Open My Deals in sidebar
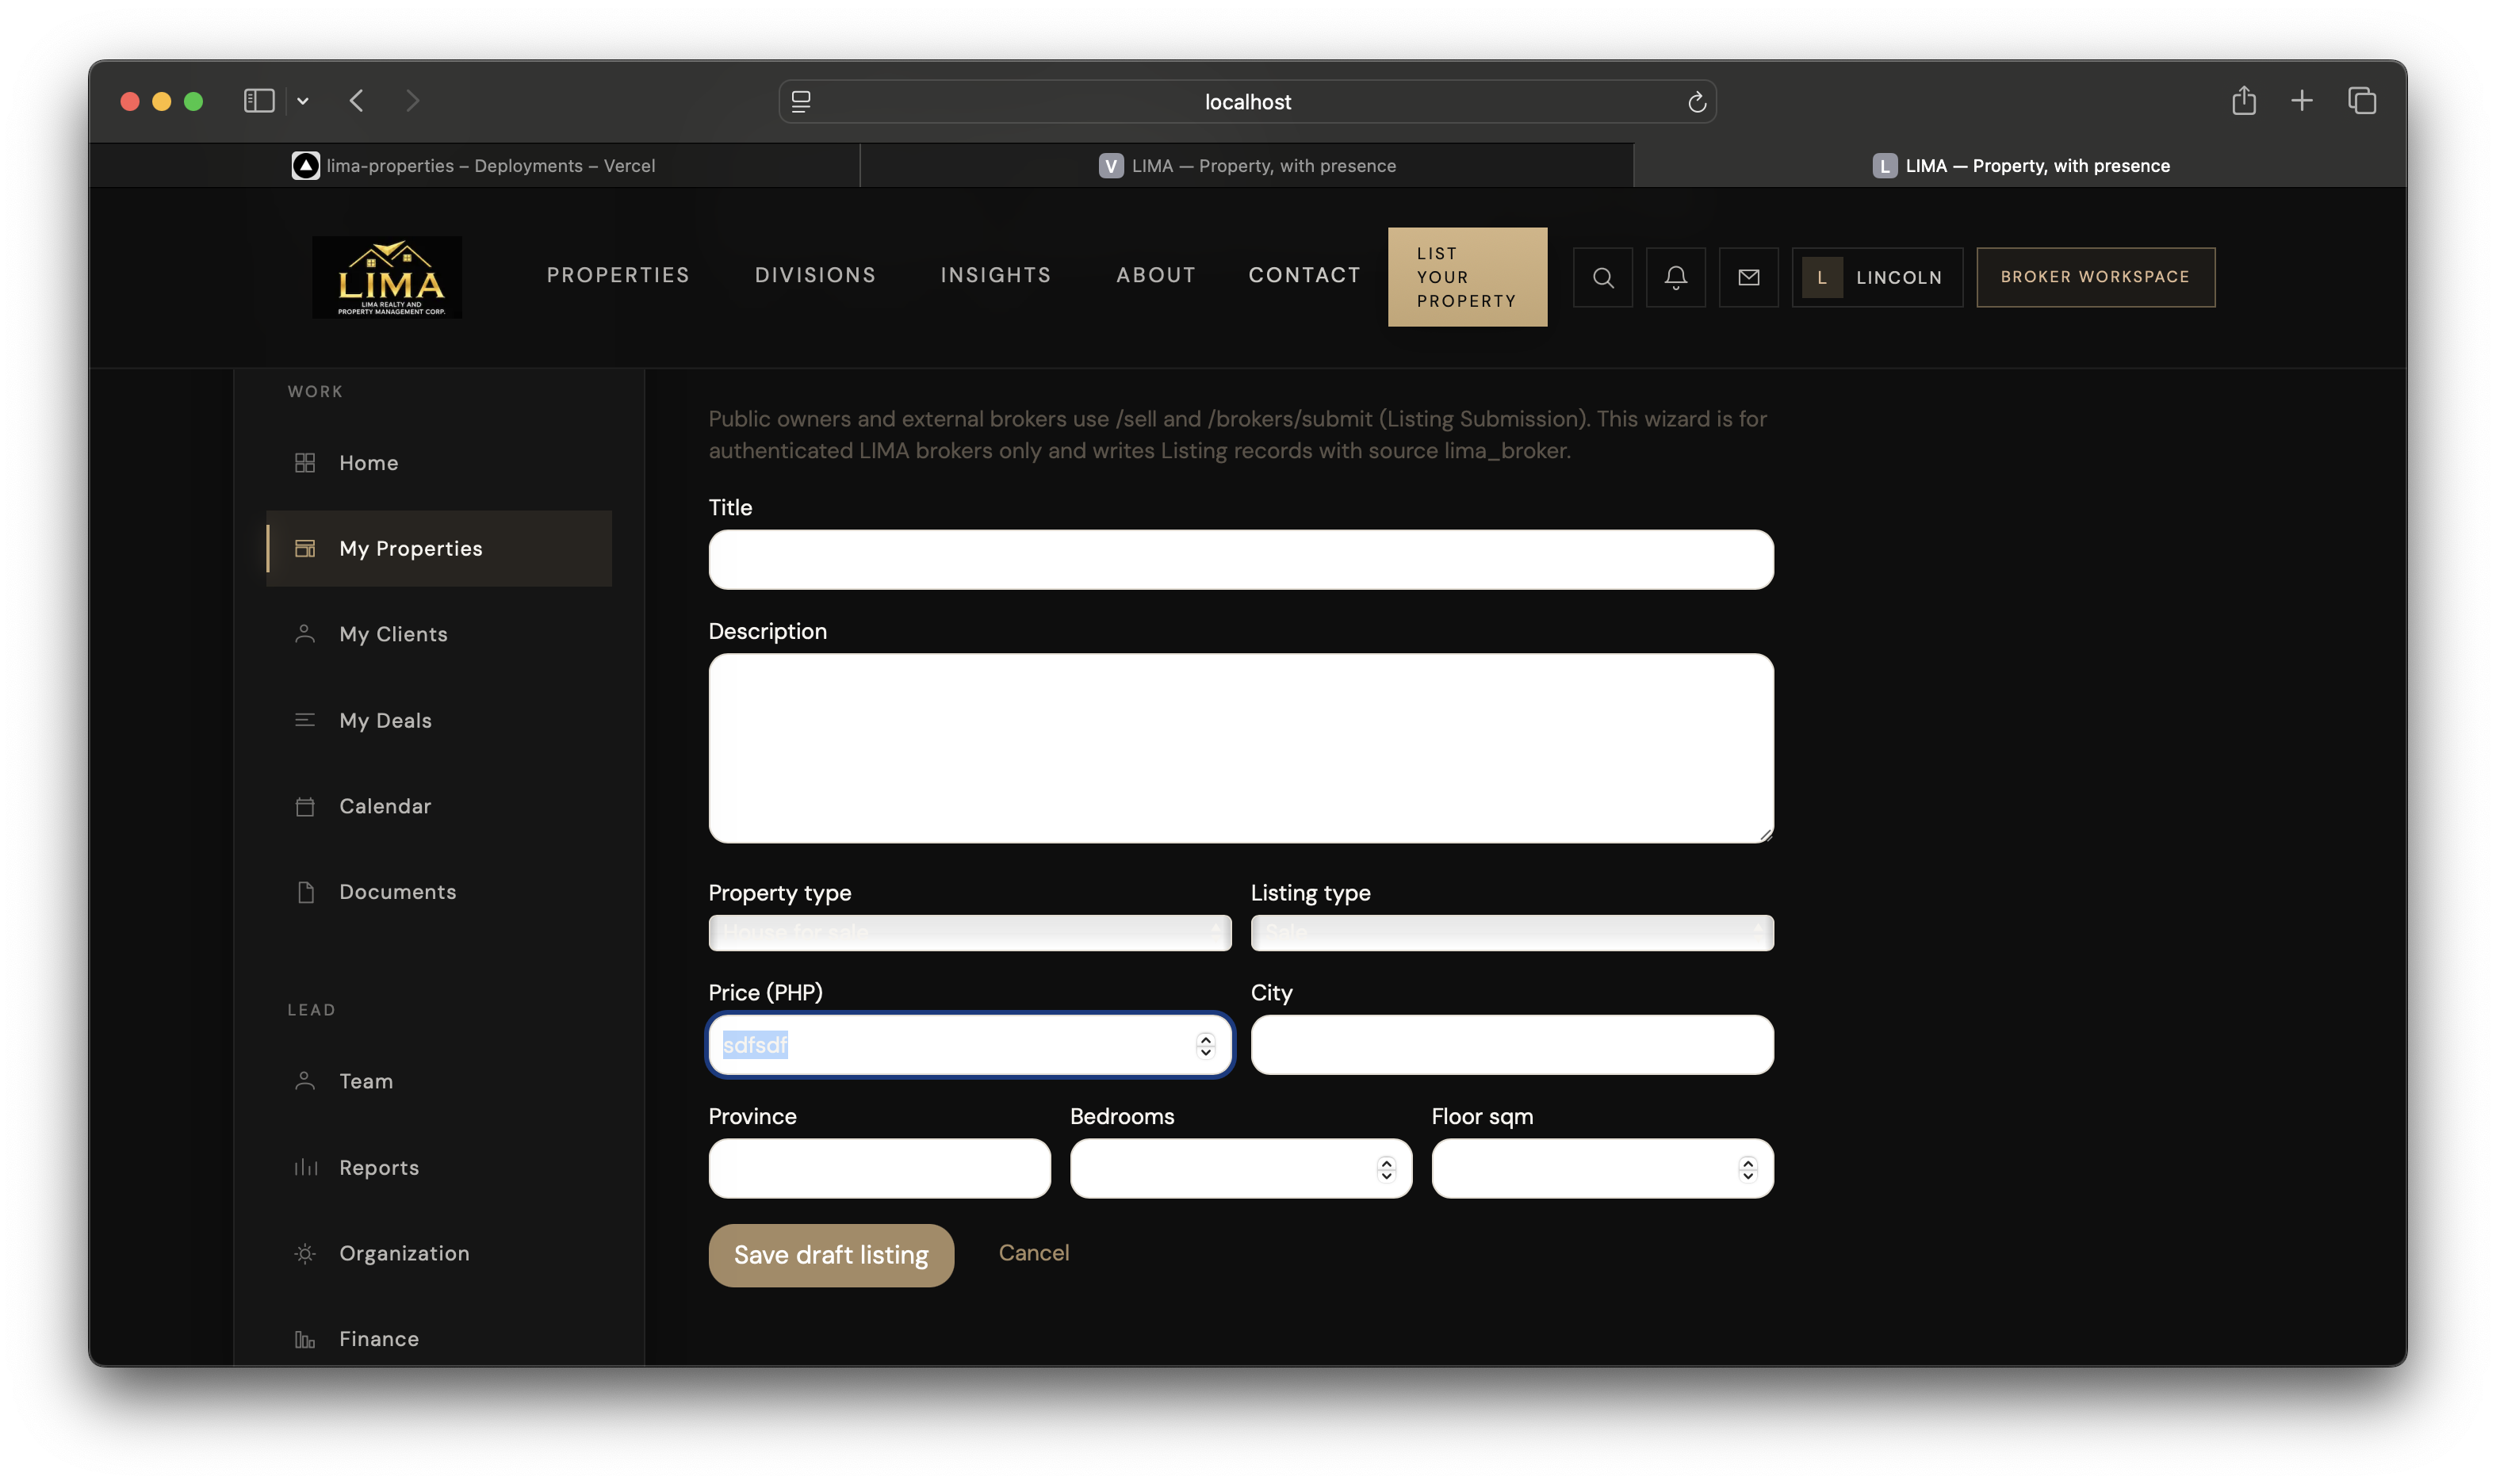Image resolution: width=2496 pixels, height=1484 pixels. tap(439, 720)
